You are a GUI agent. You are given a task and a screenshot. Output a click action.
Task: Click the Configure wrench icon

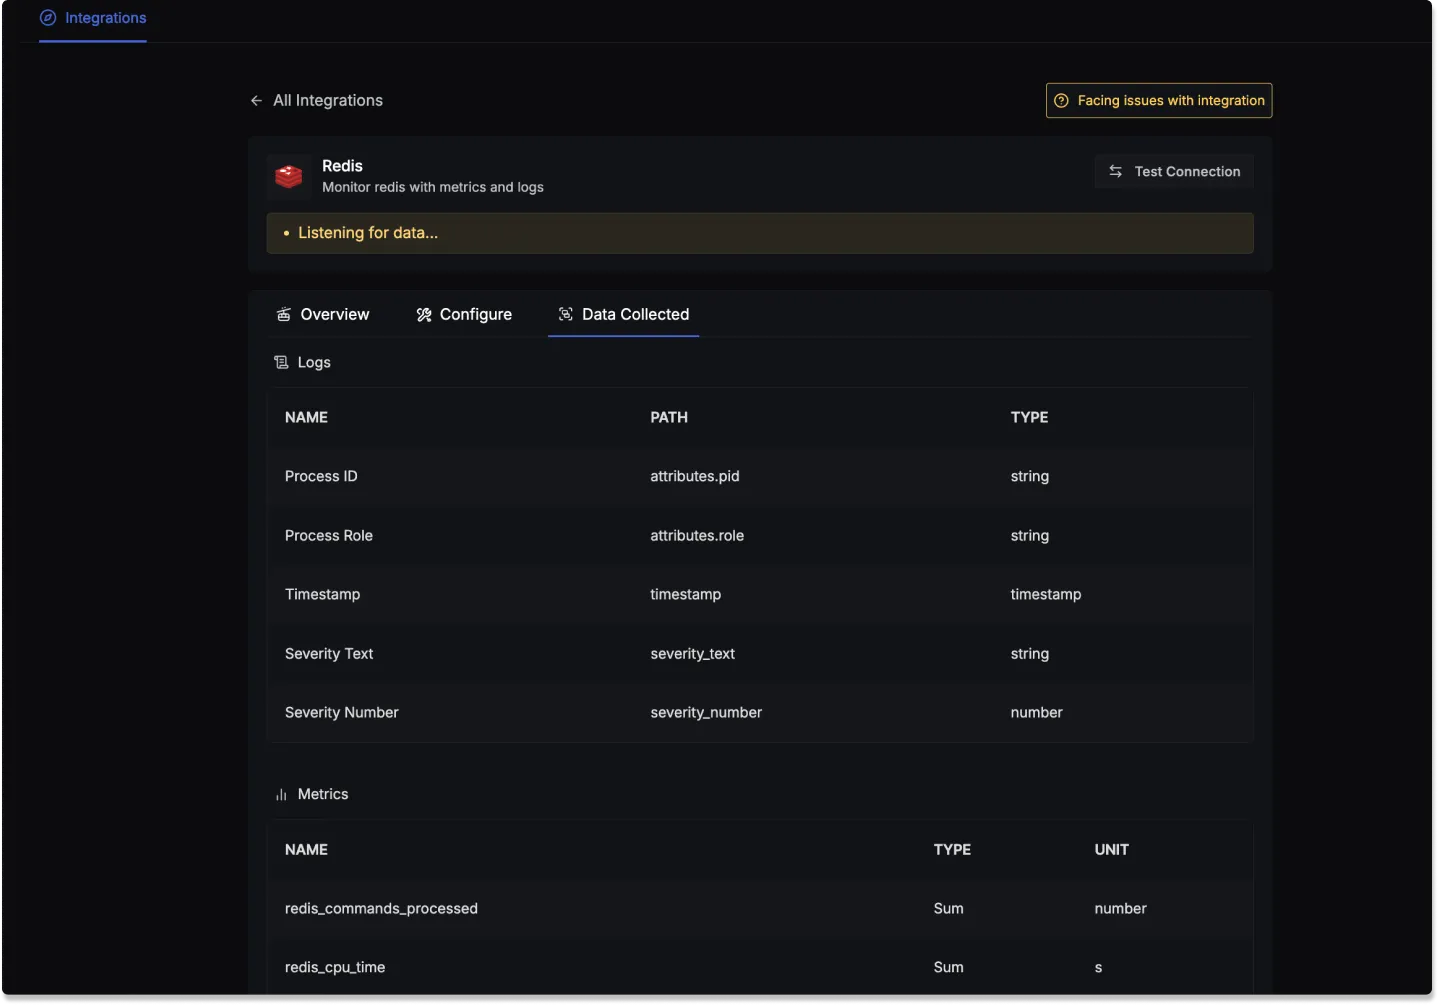(x=424, y=315)
